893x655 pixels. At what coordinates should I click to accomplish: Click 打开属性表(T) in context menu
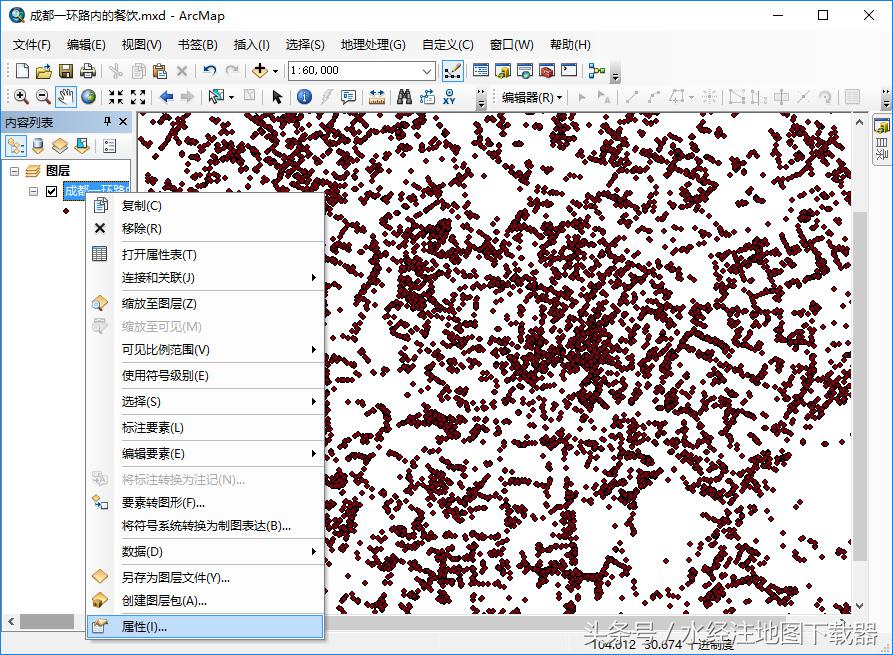159,254
